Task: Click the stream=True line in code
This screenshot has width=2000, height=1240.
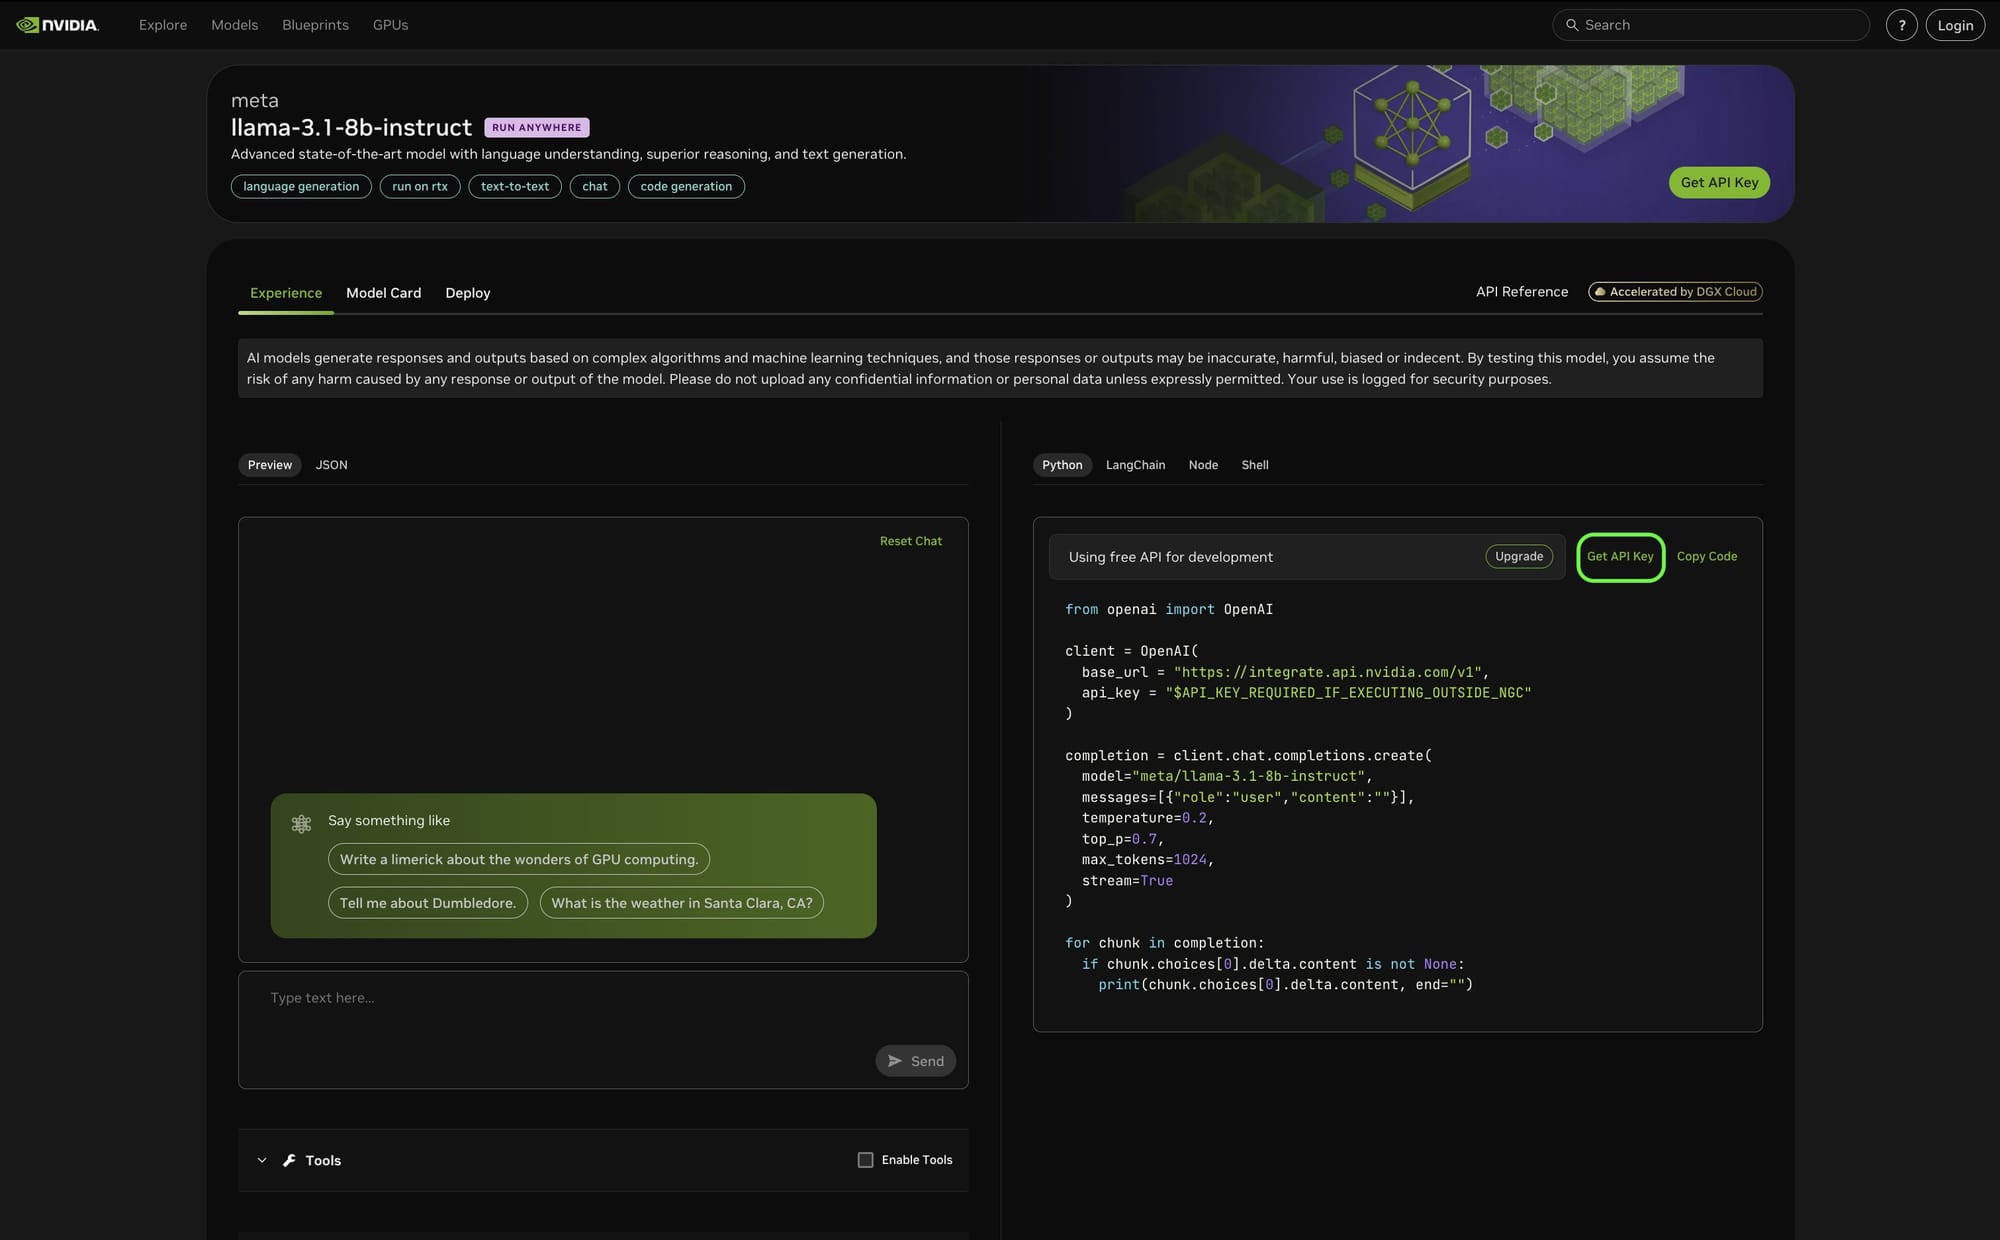Action: pyautogui.click(x=1127, y=881)
